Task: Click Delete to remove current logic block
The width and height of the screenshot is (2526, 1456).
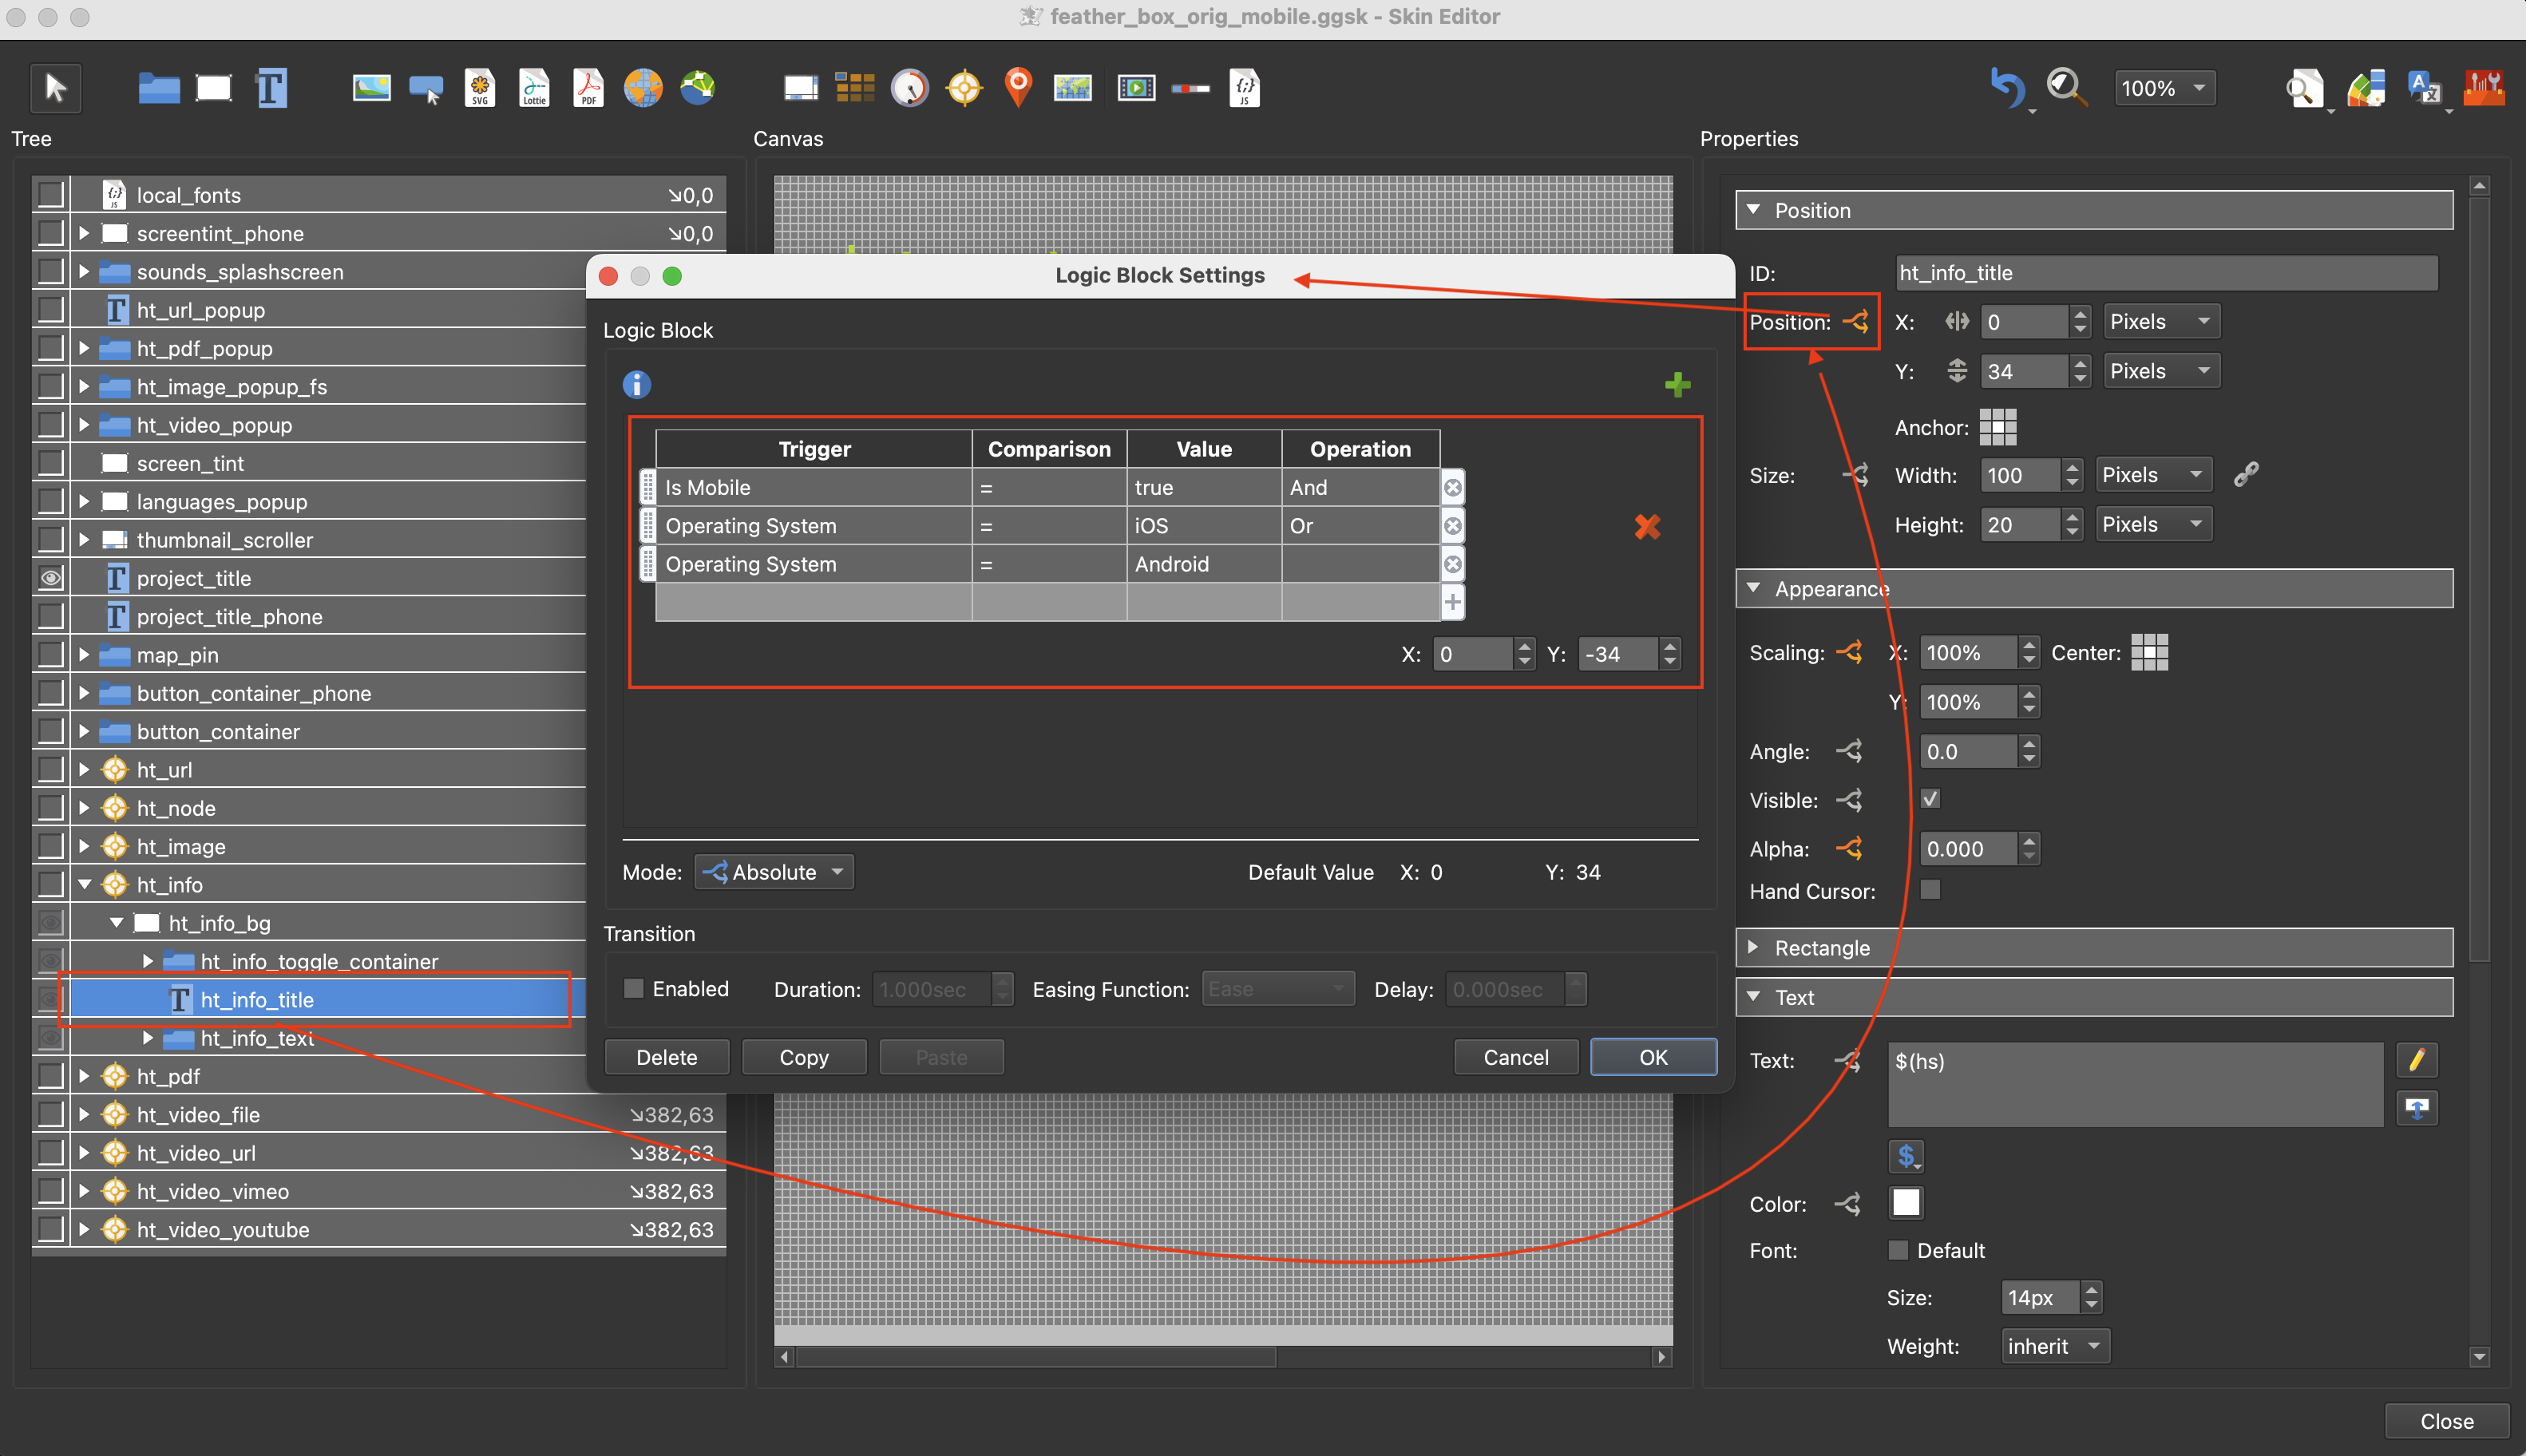Action: pos(664,1055)
